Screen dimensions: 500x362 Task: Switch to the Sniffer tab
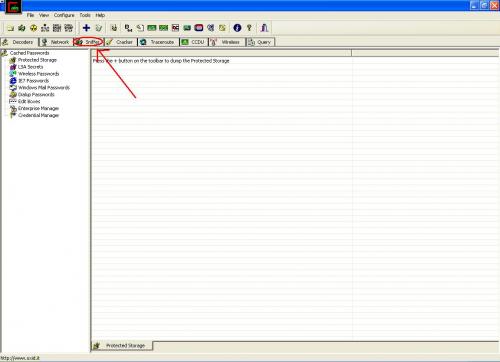[x=88, y=42]
